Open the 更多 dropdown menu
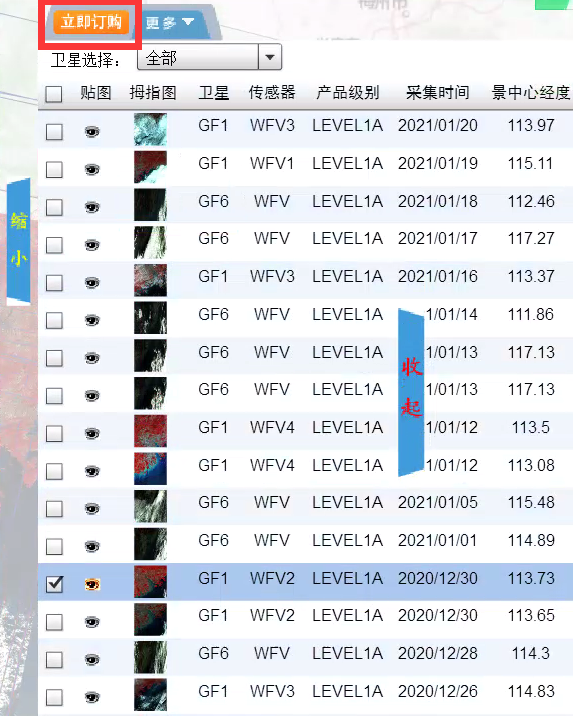 click(x=170, y=22)
